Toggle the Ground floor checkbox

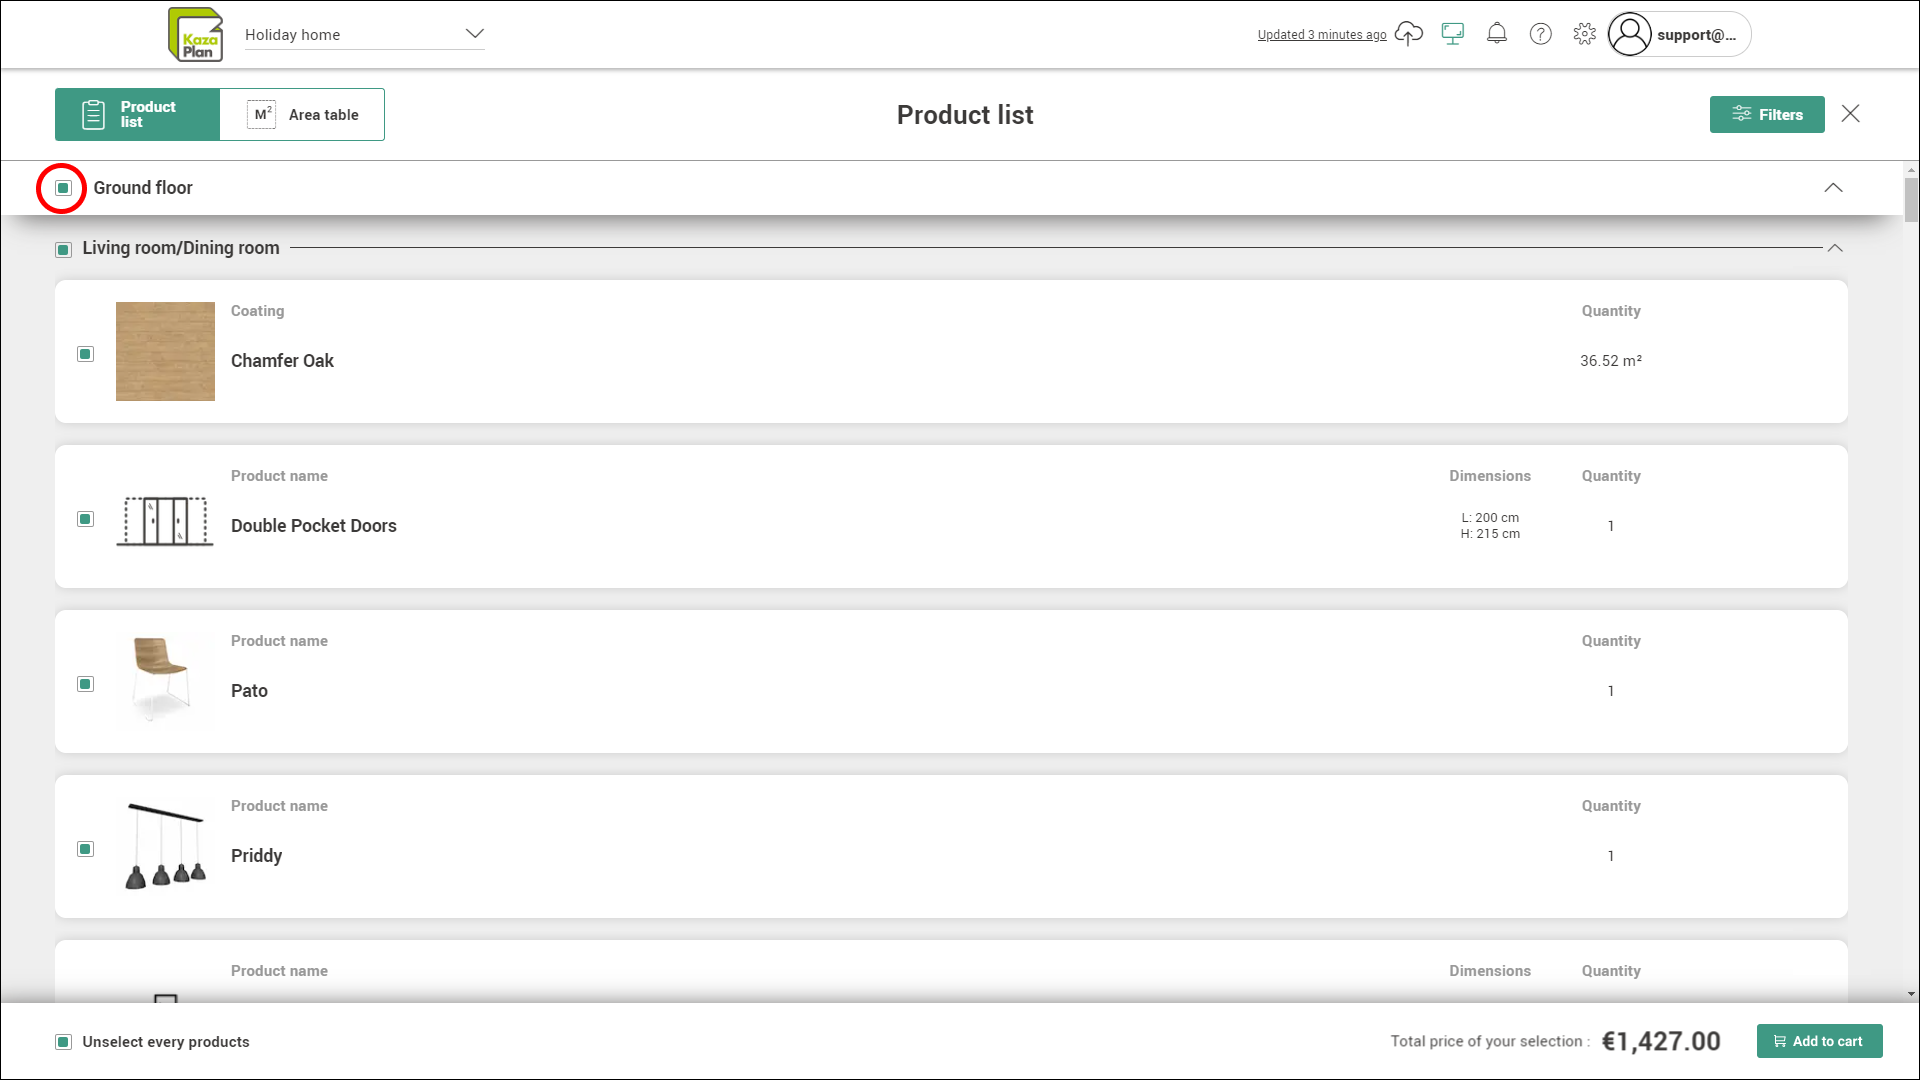(63, 188)
